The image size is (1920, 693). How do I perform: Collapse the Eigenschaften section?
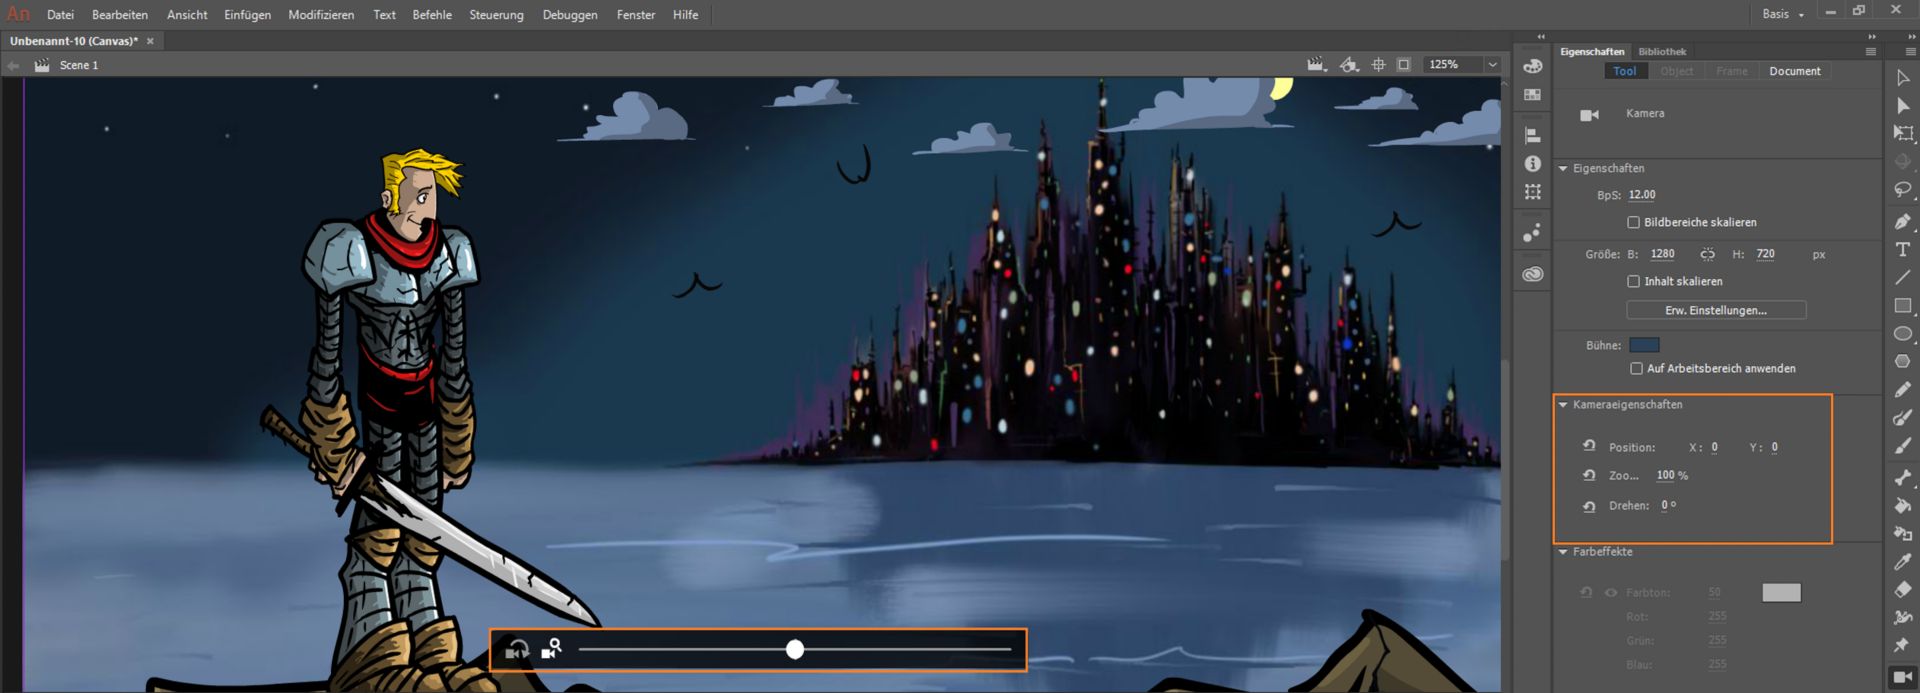click(x=1563, y=168)
